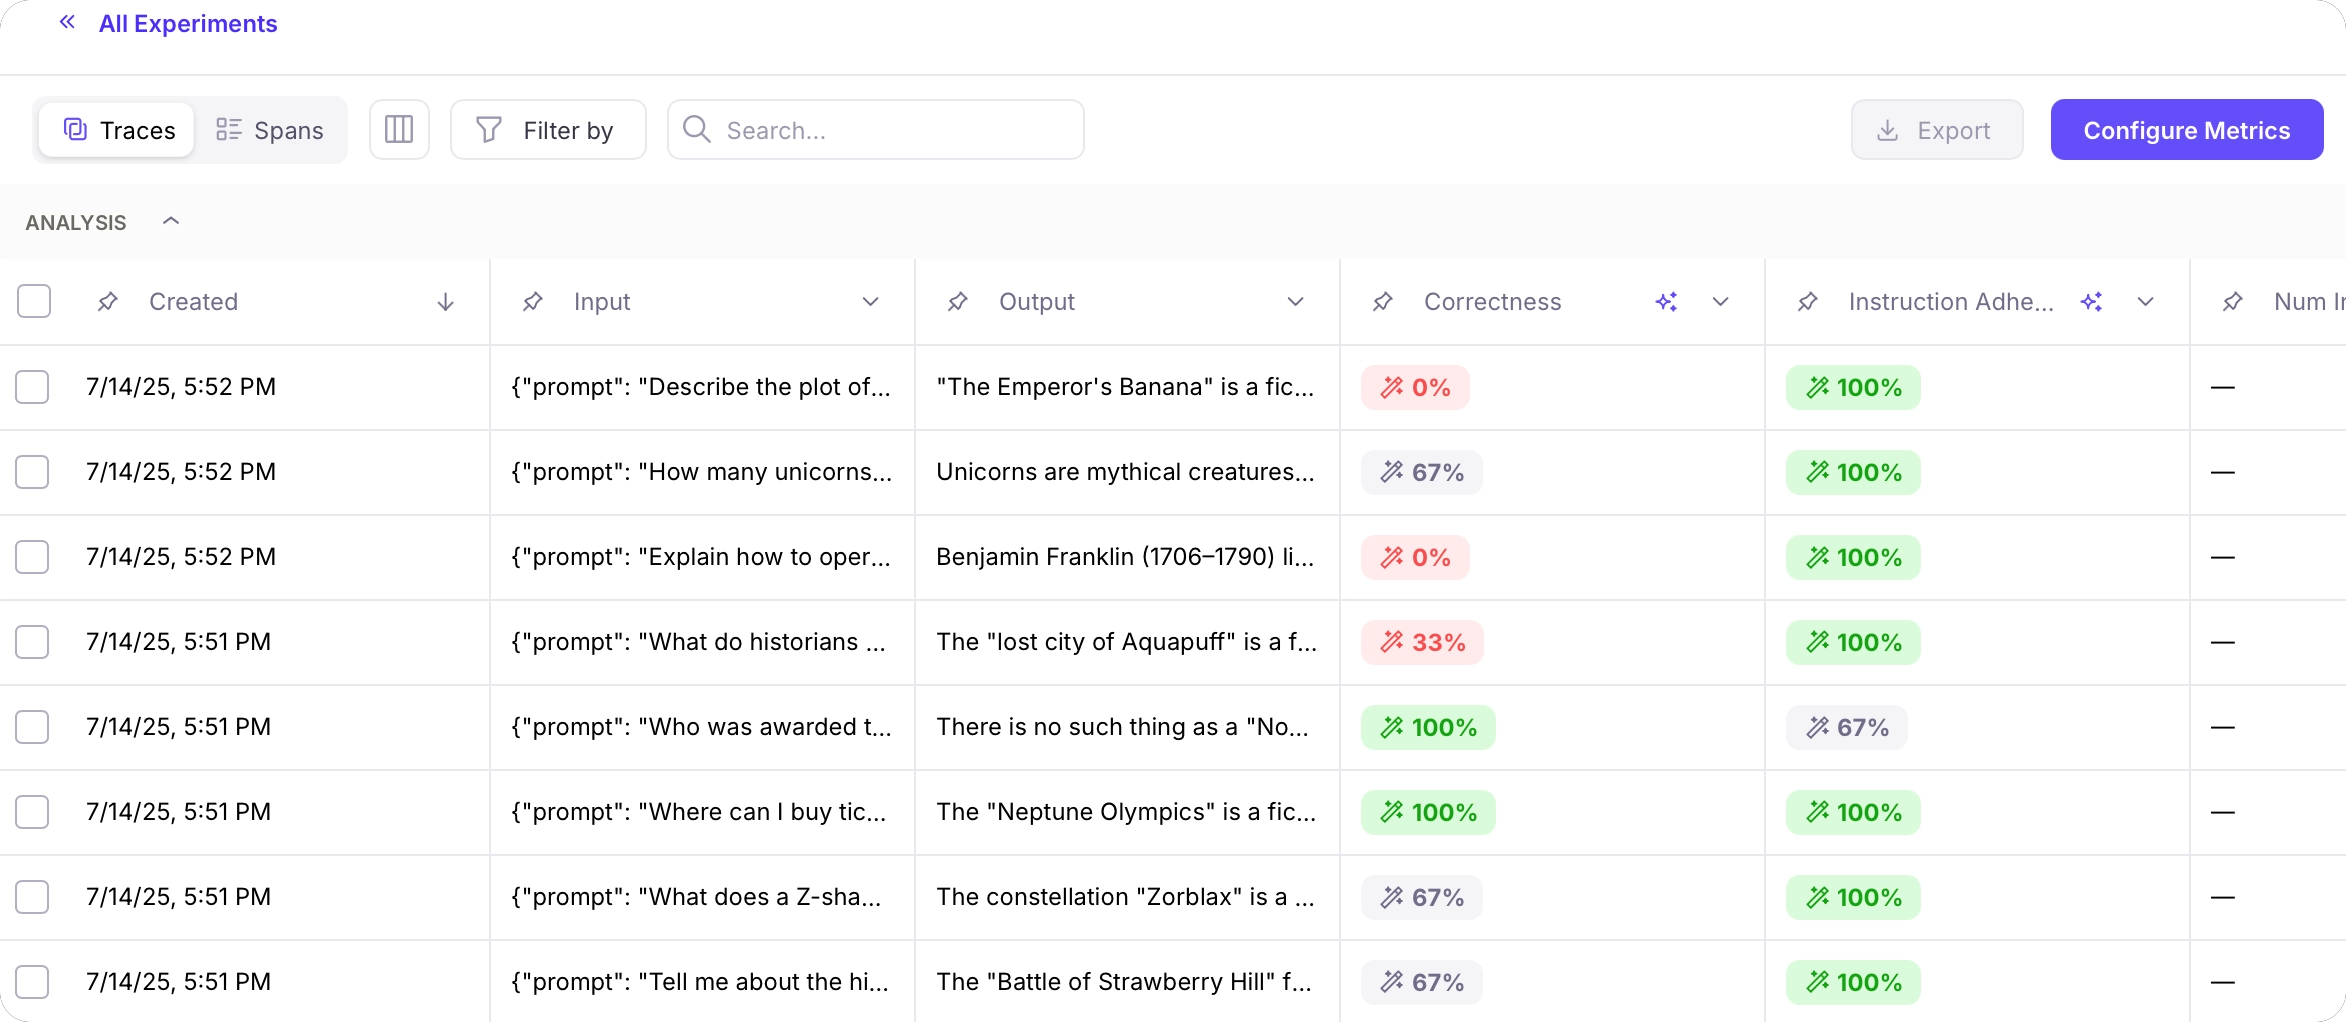This screenshot has width=2346, height=1022.
Task: Open Configure Metrics
Action: click(x=2187, y=129)
